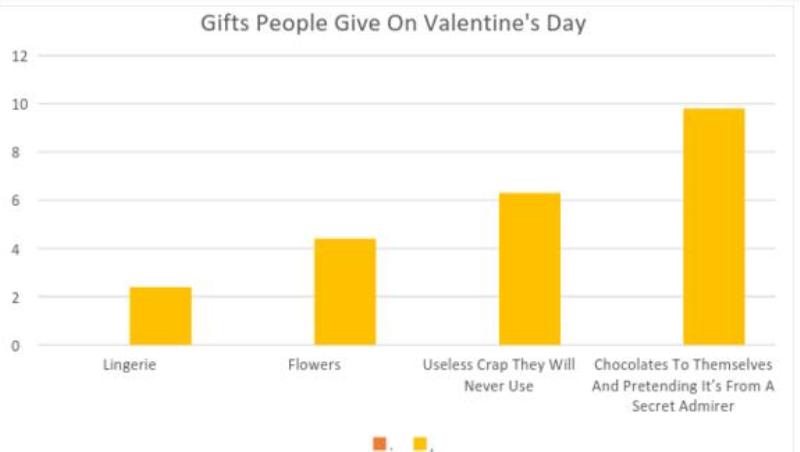Click the orange legend swatch
The width and height of the screenshot is (800, 452).
pos(380,444)
